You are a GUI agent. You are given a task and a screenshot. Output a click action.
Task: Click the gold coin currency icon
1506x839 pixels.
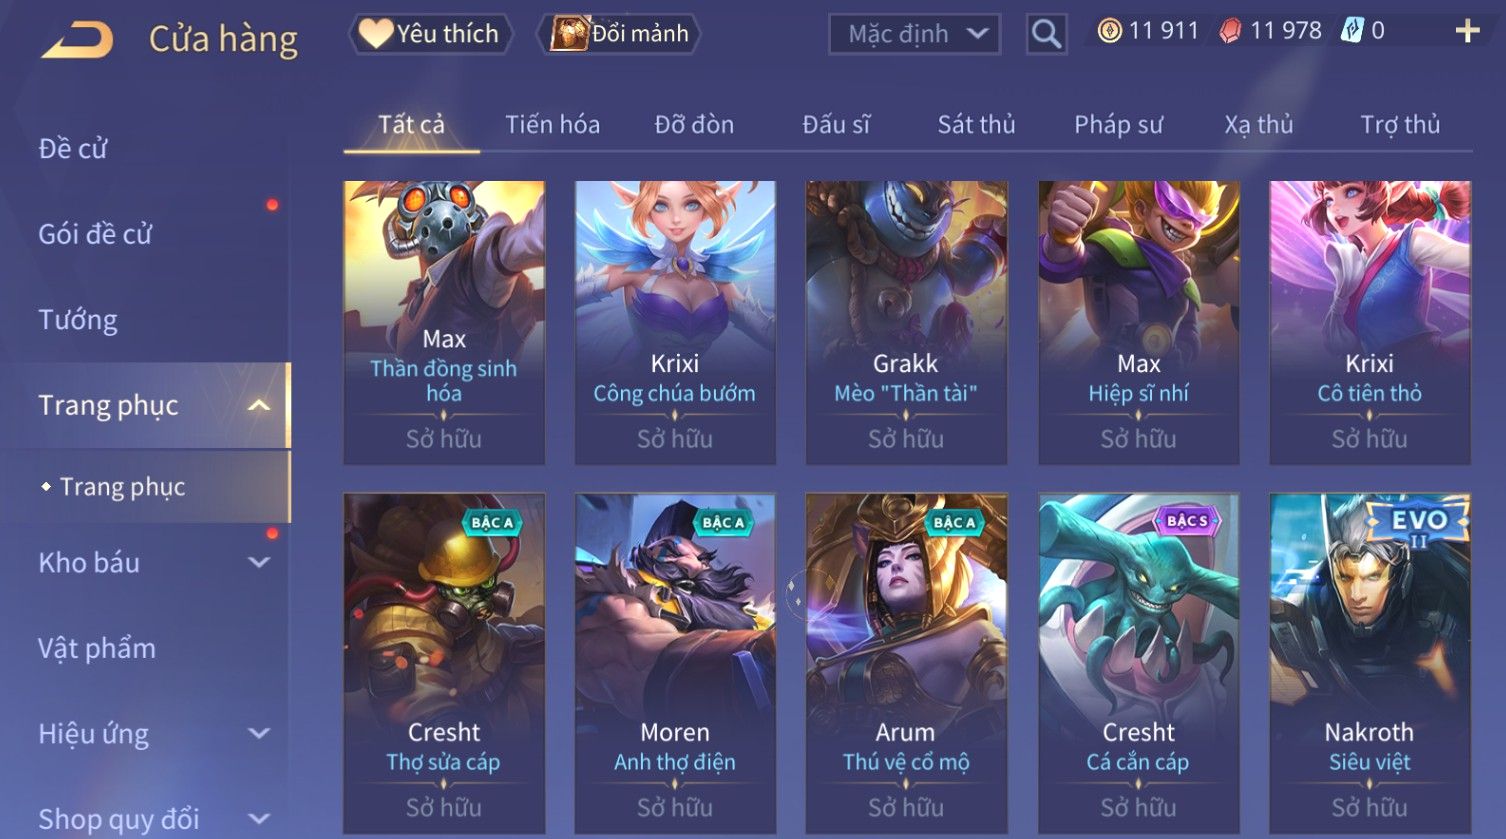1109,31
